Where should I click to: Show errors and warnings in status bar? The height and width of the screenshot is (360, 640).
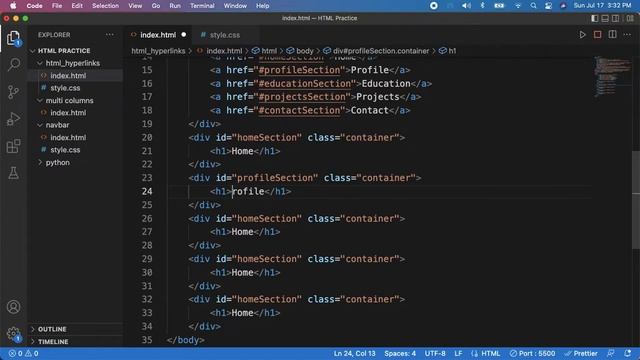pyautogui.click(x=23, y=353)
